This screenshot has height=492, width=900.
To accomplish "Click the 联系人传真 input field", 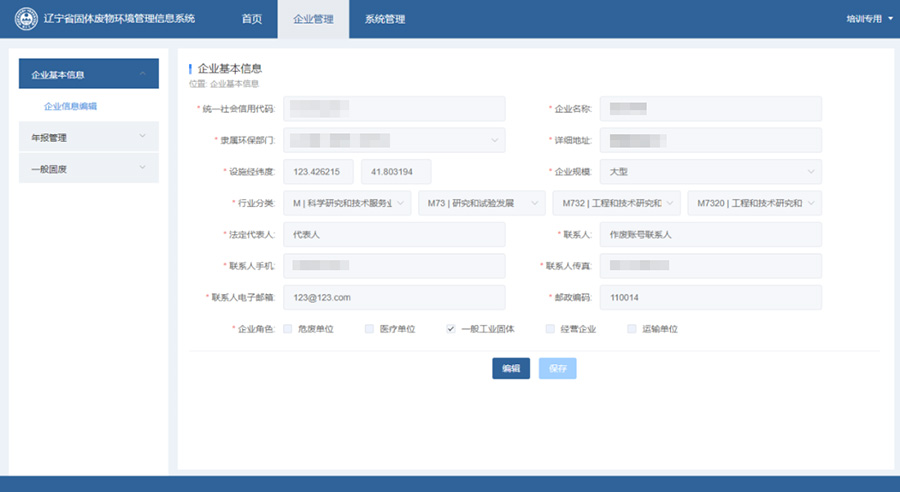I will (x=711, y=266).
